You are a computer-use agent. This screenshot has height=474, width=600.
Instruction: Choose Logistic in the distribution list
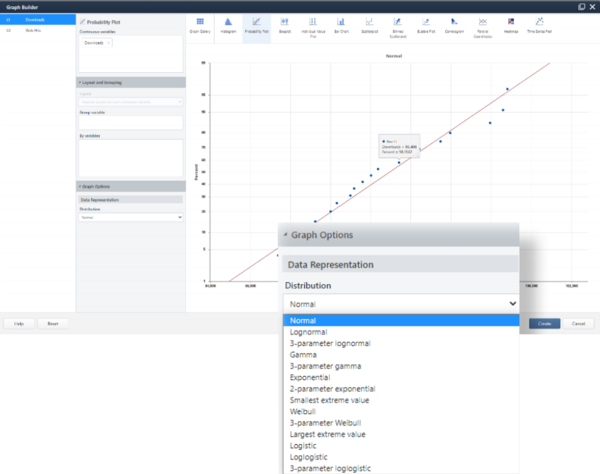click(401, 446)
